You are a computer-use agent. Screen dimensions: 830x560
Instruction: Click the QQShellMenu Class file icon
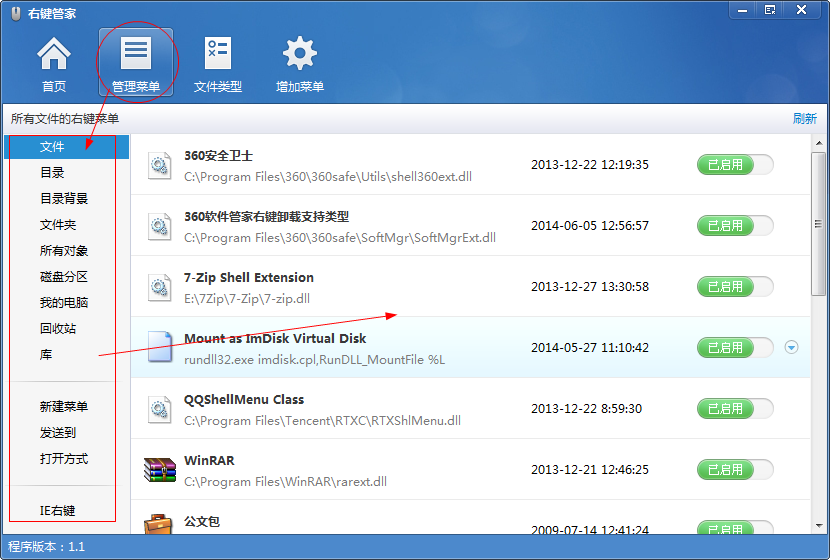pos(160,409)
